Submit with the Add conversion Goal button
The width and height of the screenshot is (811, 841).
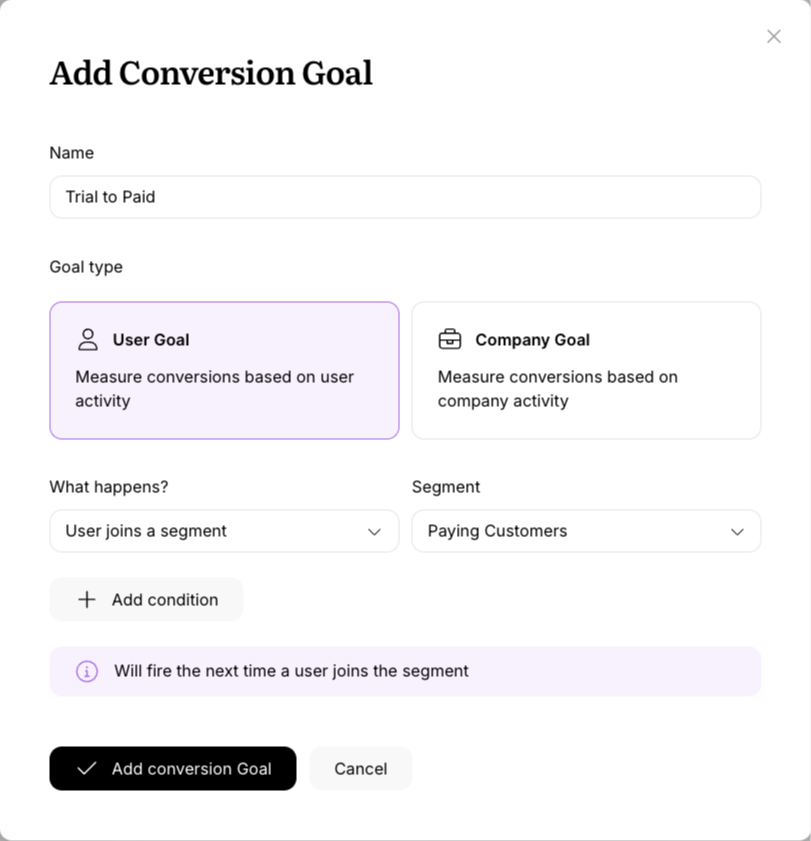coord(172,768)
